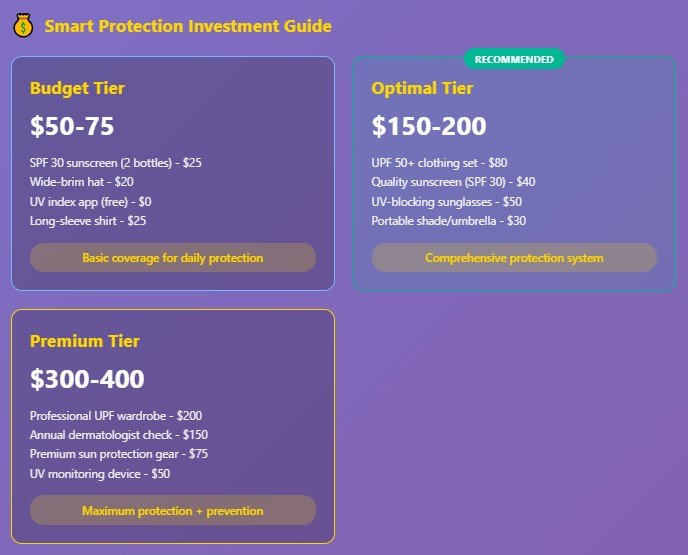Click the Portable shade/umbrella - $30 item

tap(448, 221)
